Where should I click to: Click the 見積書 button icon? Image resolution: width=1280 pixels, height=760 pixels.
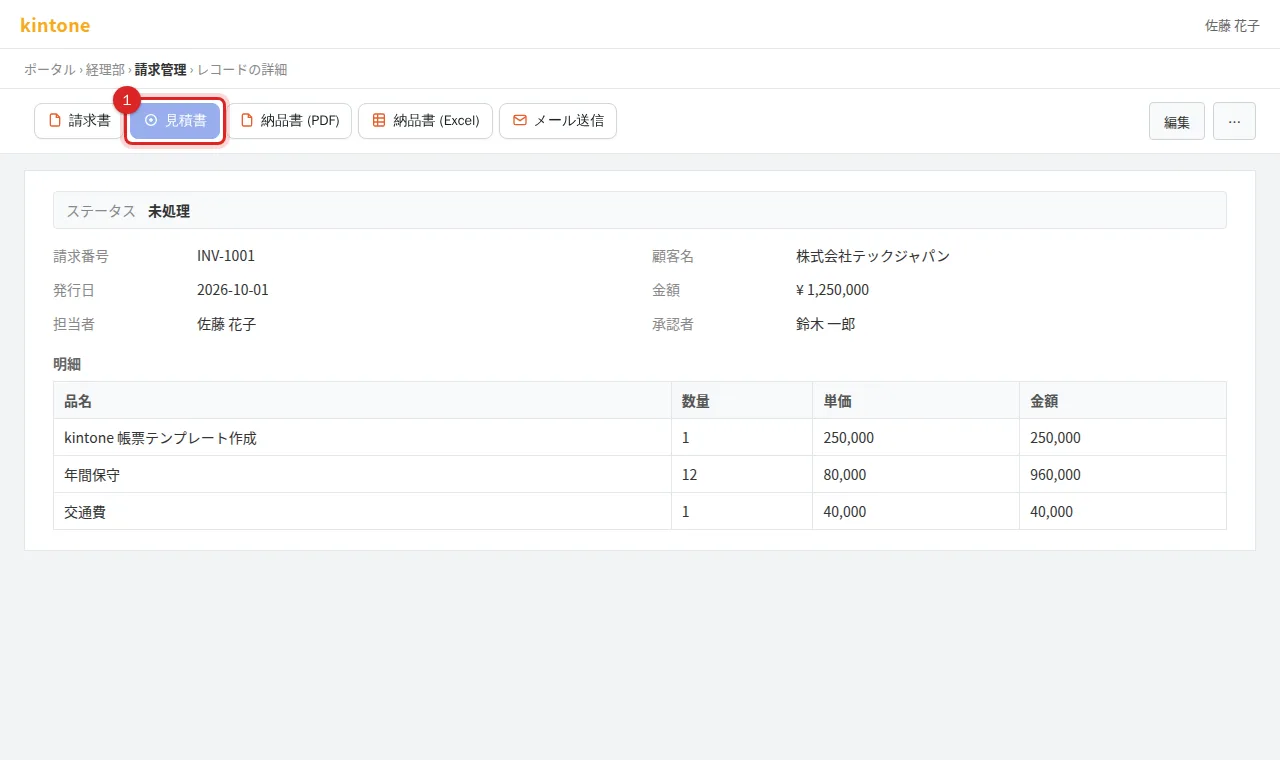tap(151, 121)
